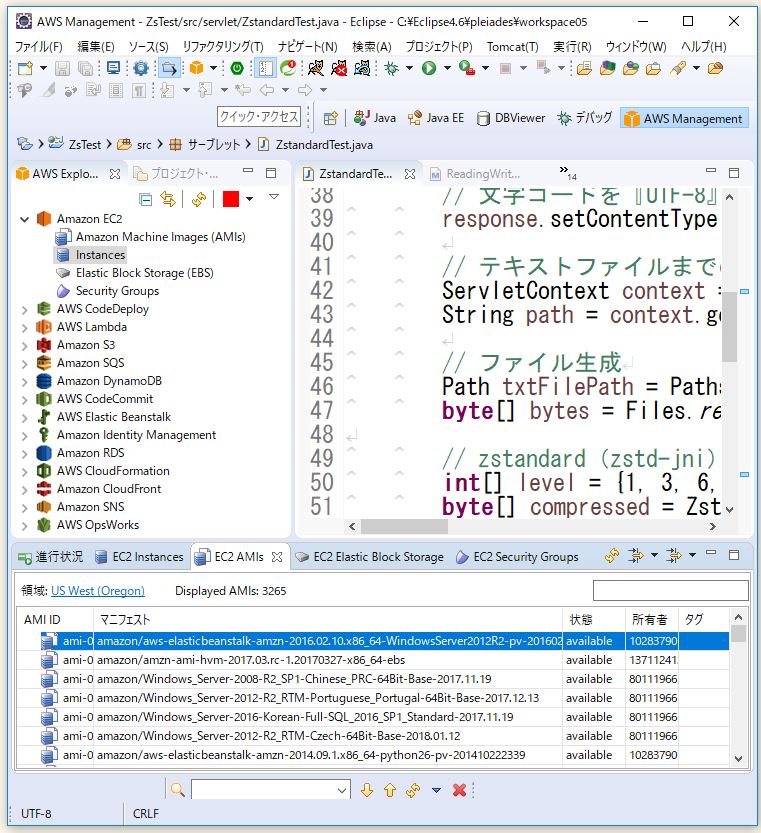Switch to the Java EE perspective
The image size is (761, 833).
click(436, 118)
